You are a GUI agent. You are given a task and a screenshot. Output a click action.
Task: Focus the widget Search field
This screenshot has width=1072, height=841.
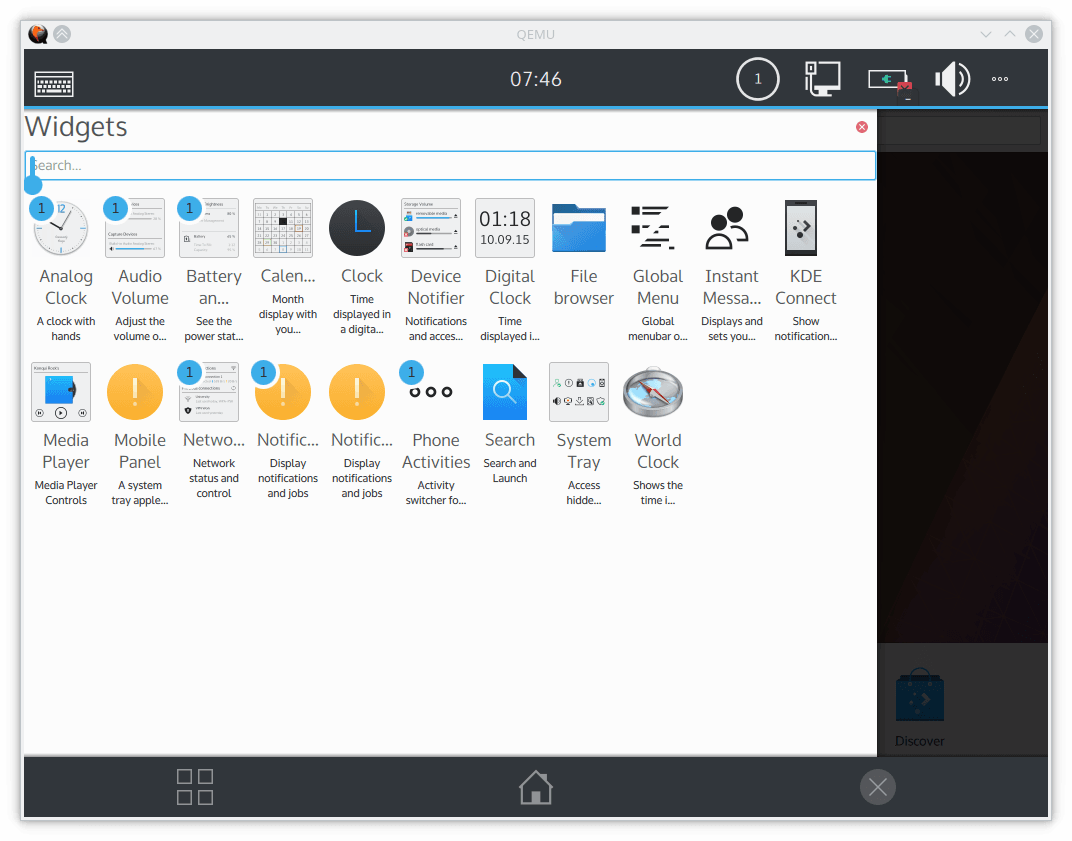pyautogui.click(x=450, y=165)
